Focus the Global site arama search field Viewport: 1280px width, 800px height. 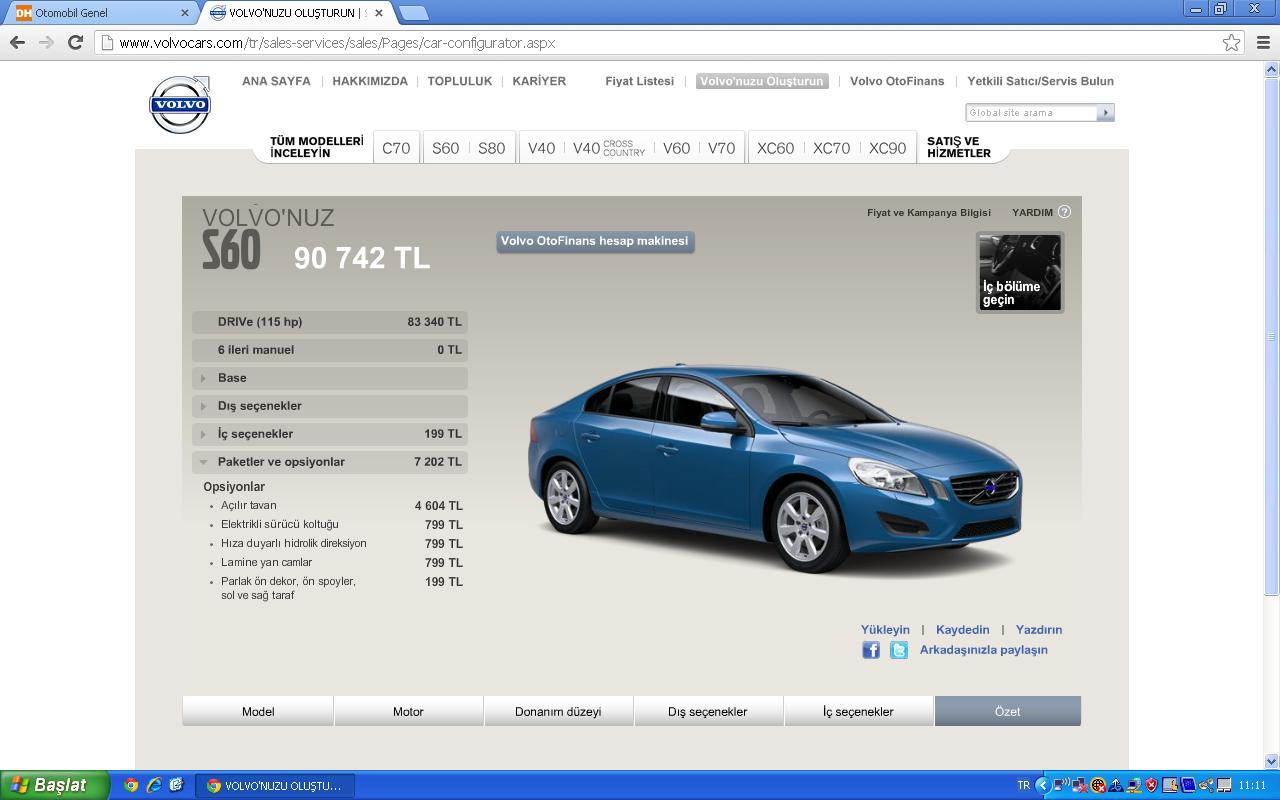click(1031, 113)
